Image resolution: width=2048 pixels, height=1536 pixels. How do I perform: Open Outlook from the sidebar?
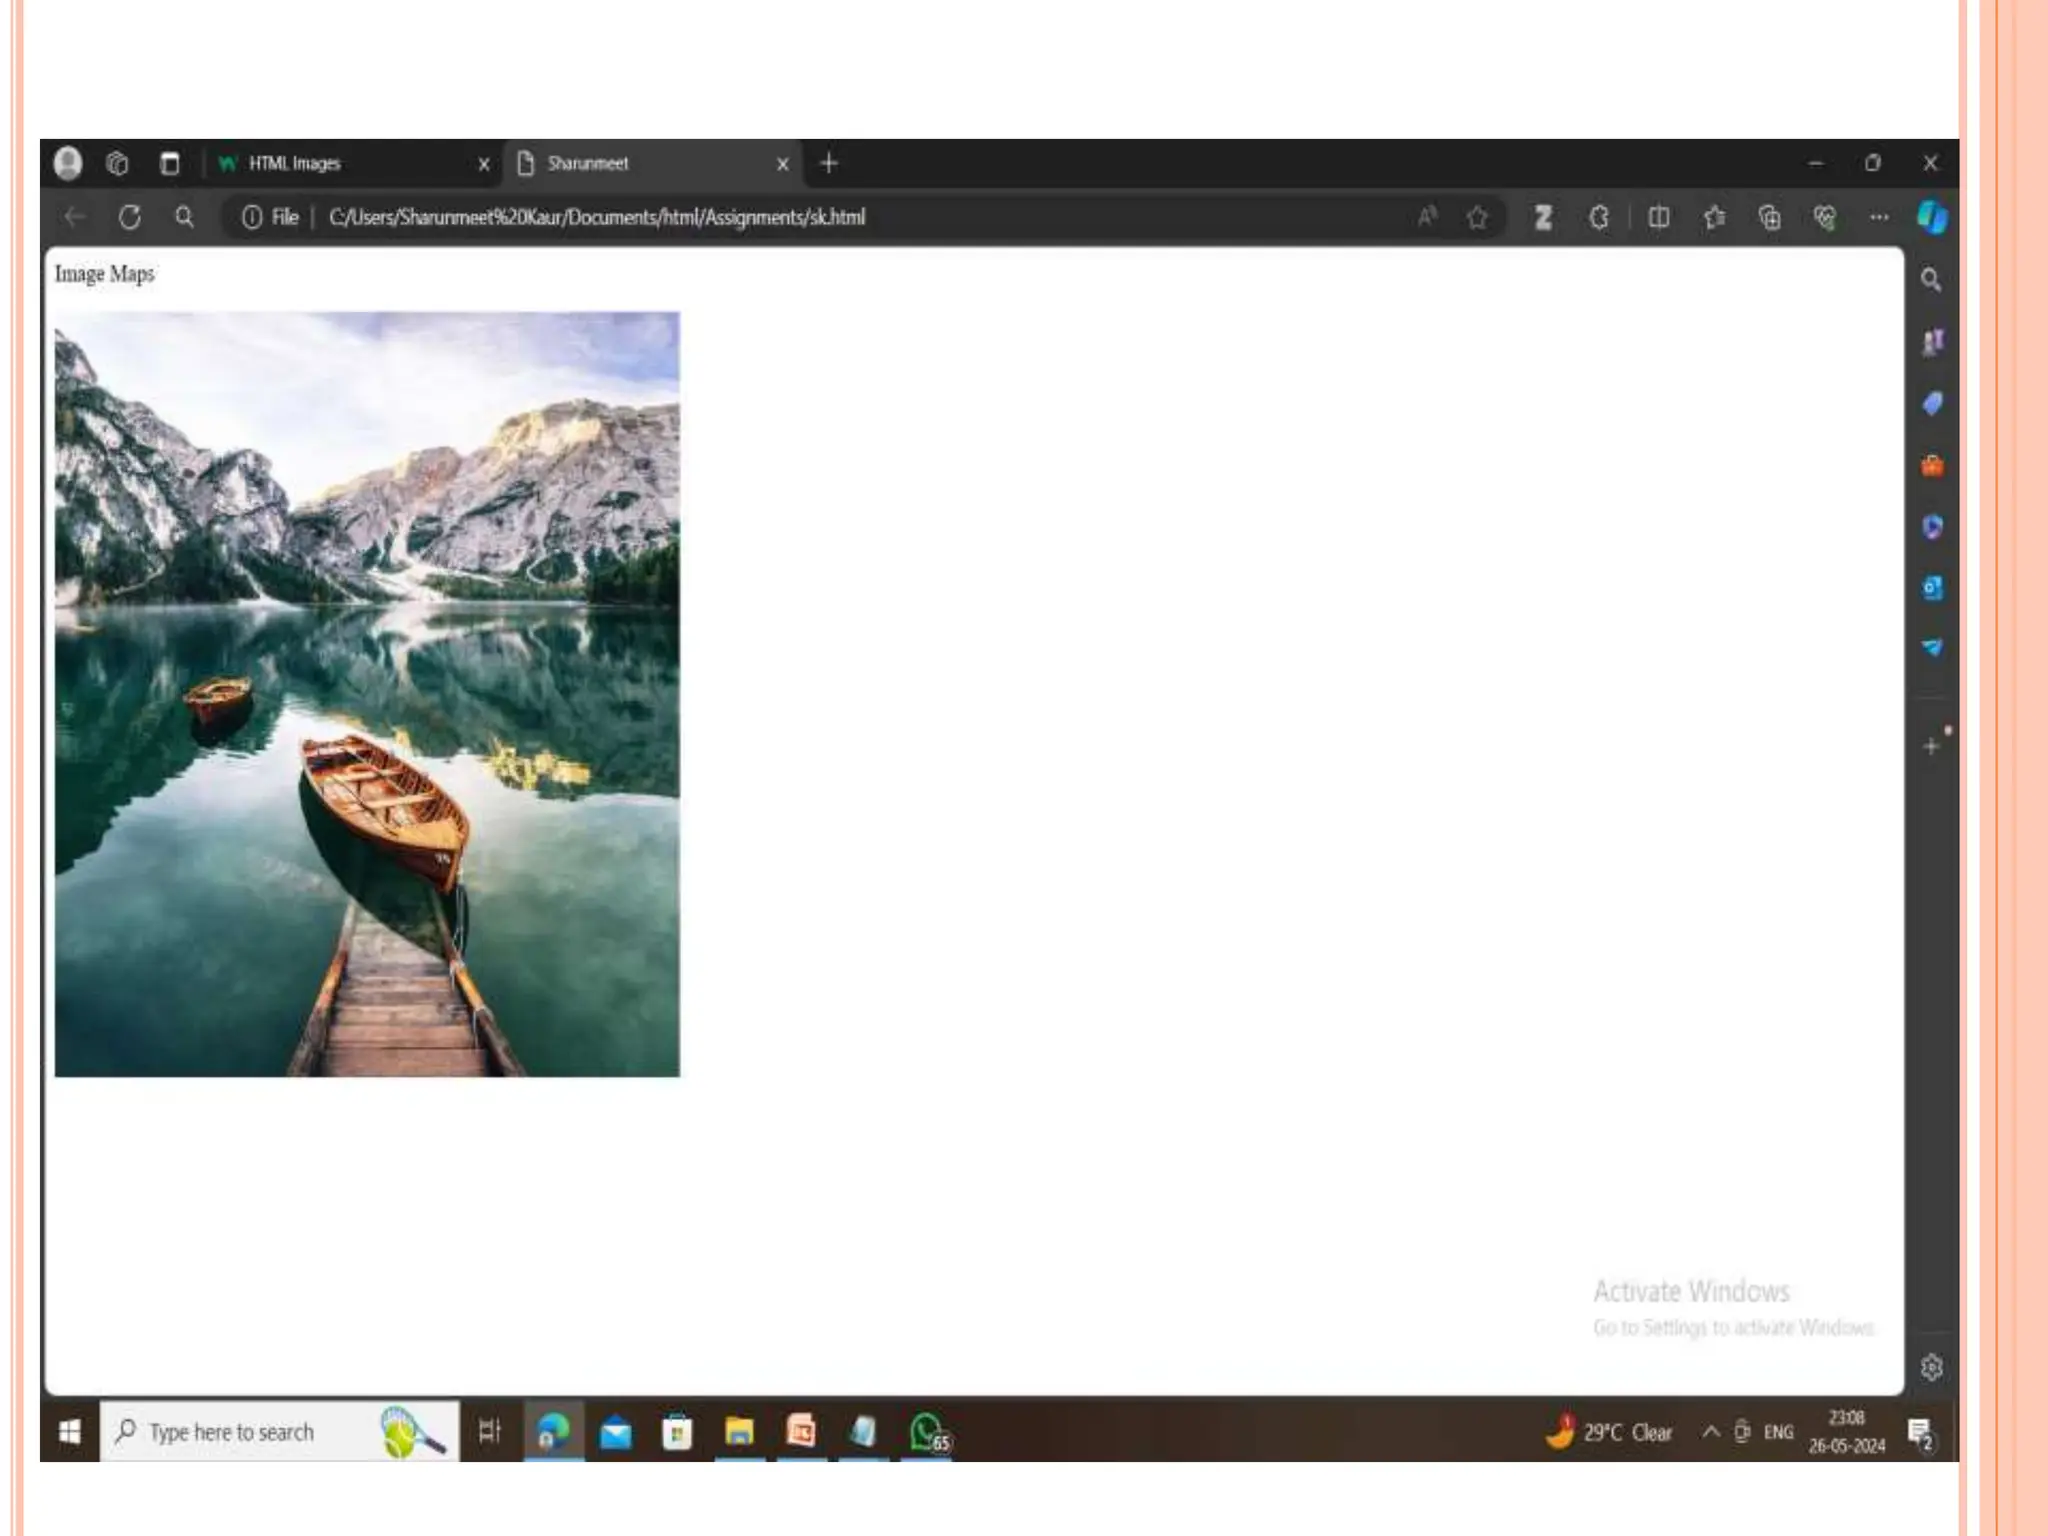click(x=1932, y=588)
